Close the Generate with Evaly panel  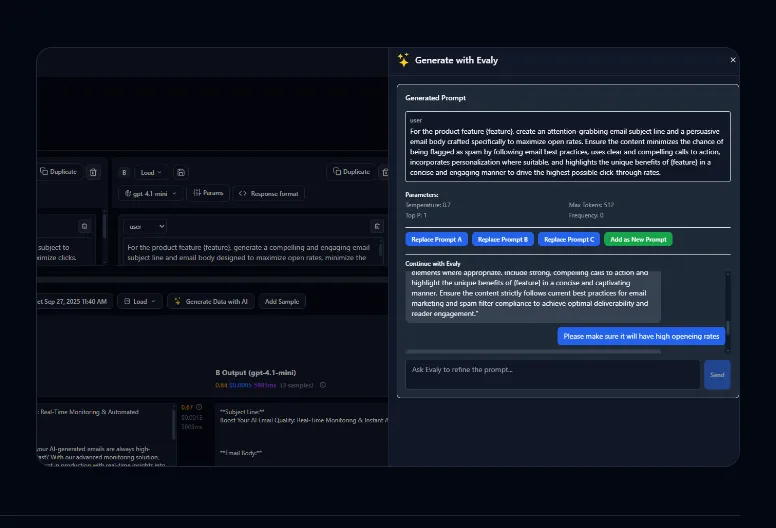pyautogui.click(x=732, y=60)
